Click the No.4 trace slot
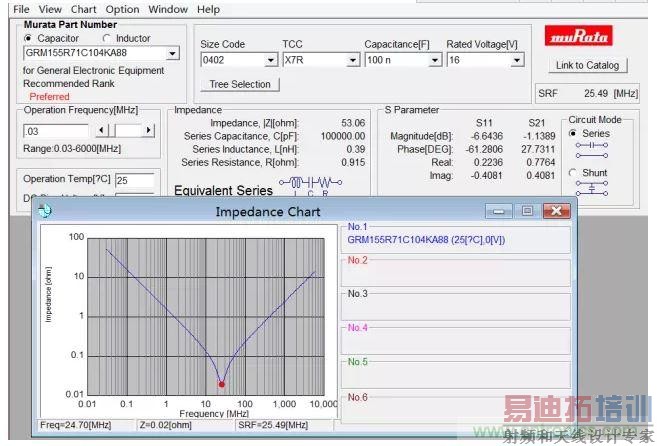 click(x=456, y=341)
